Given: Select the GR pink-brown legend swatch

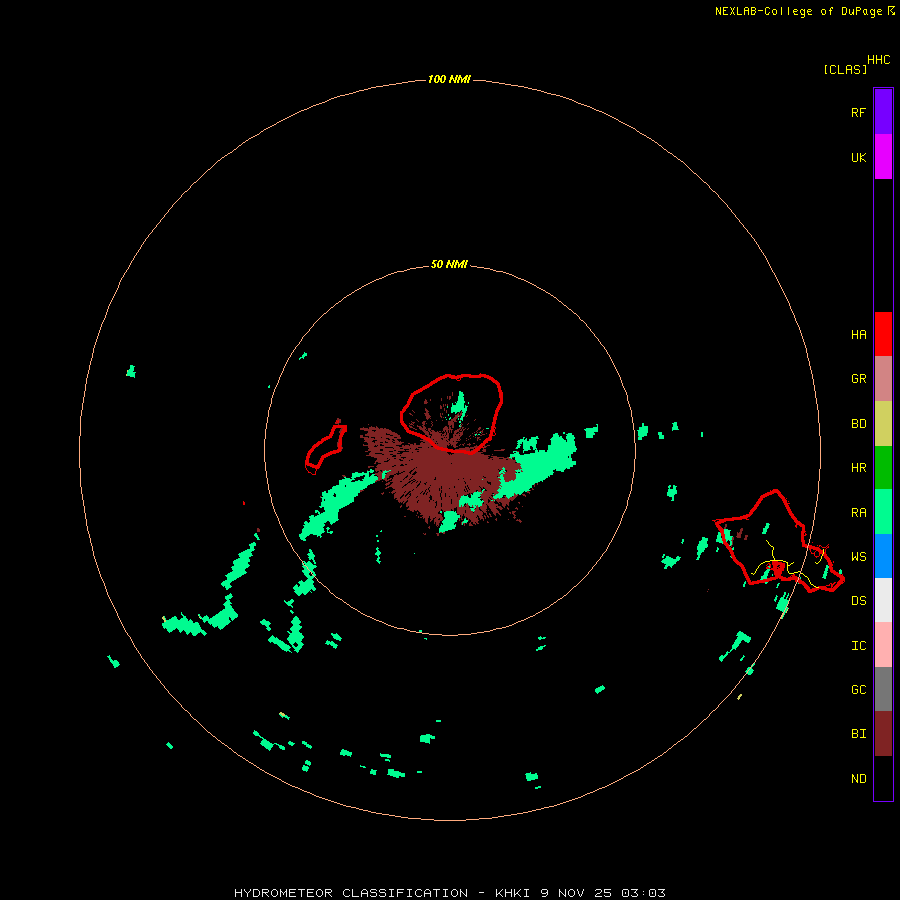Looking at the screenshot, I should 883,379.
